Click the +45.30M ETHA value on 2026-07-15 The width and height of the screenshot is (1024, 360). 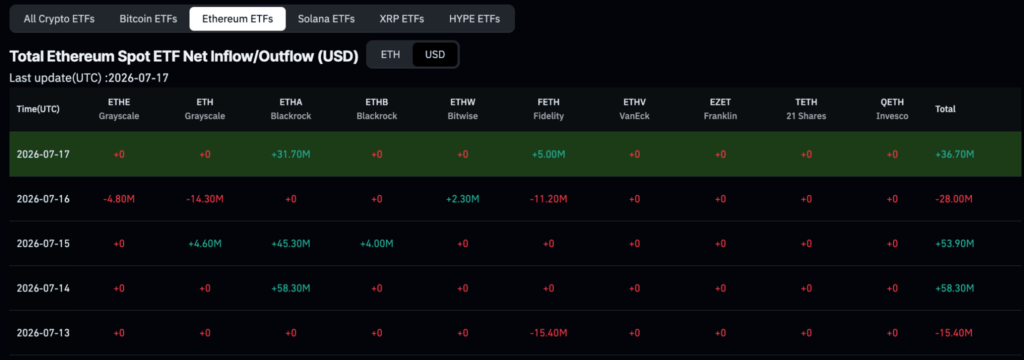291,243
